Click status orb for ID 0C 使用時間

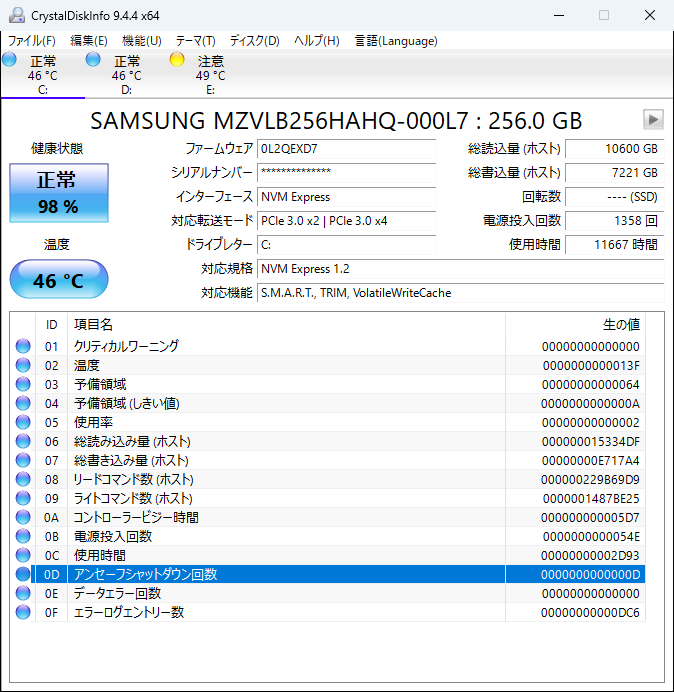tap(23, 555)
